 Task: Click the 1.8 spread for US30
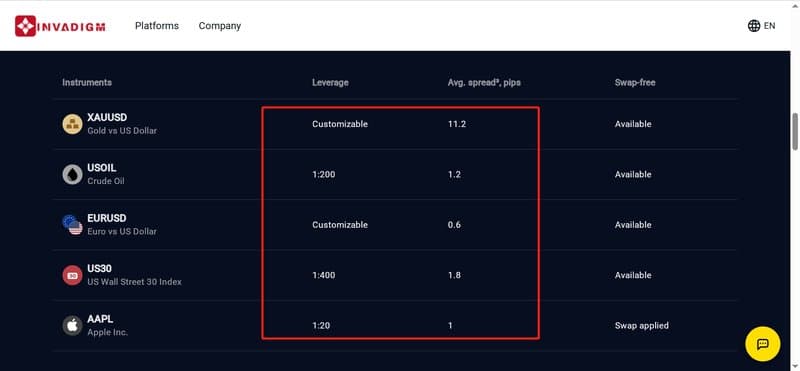(454, 275)
